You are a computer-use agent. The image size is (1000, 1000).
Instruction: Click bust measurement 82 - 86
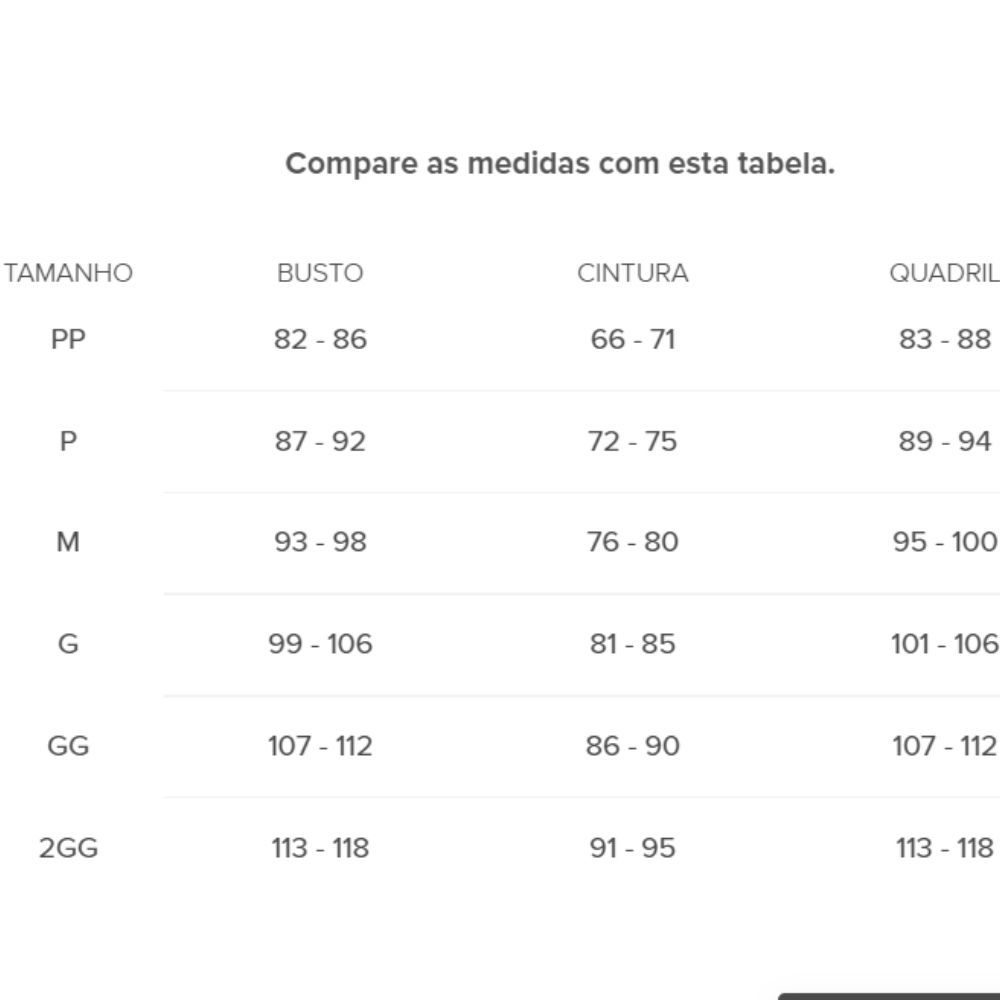320,339
